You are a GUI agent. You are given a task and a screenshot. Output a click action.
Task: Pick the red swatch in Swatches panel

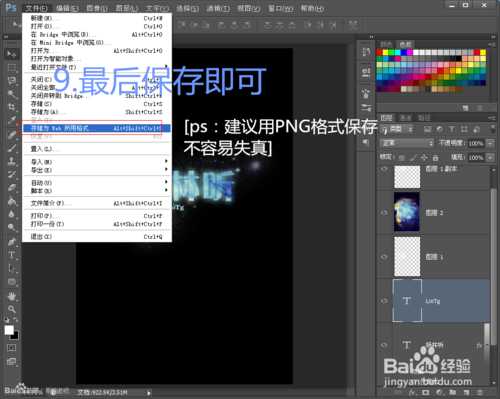[x=379, y=52]
